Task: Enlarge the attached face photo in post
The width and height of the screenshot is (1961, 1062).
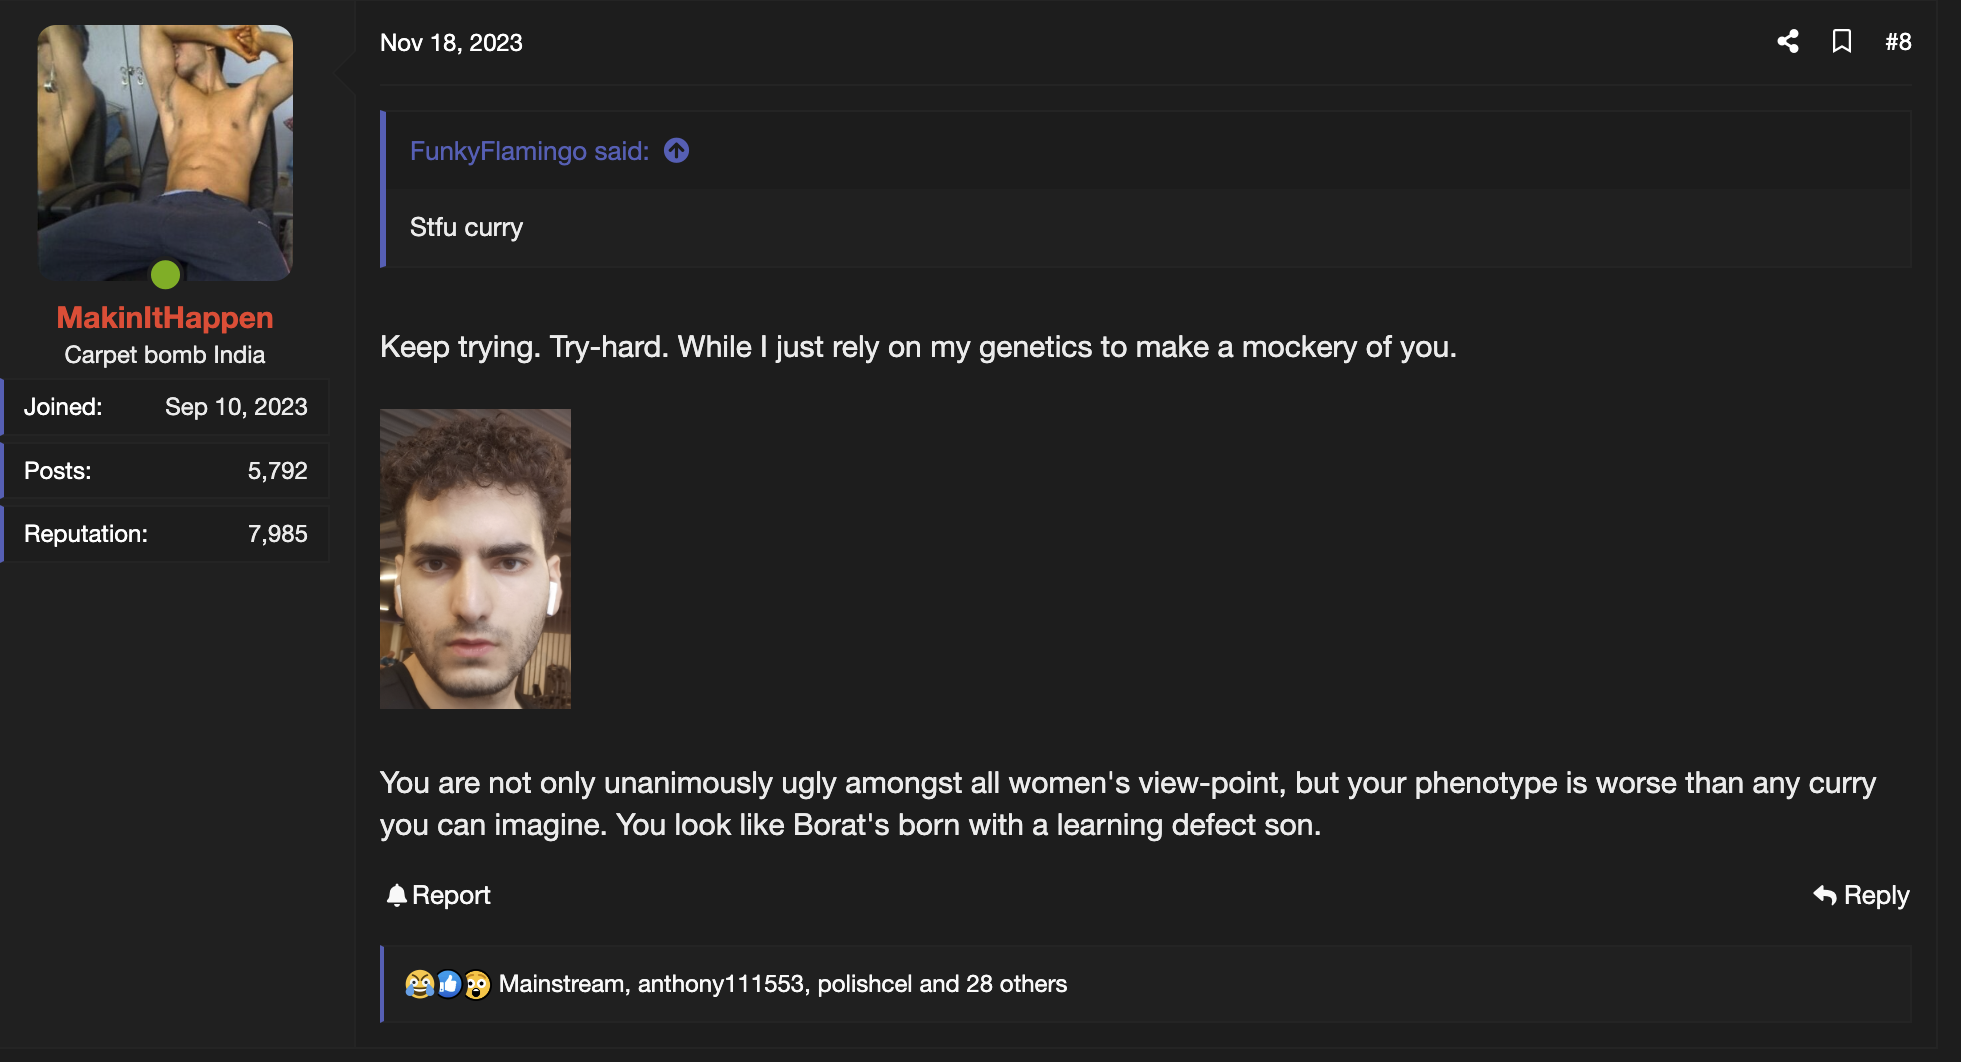Action: [x=475, y=558]
